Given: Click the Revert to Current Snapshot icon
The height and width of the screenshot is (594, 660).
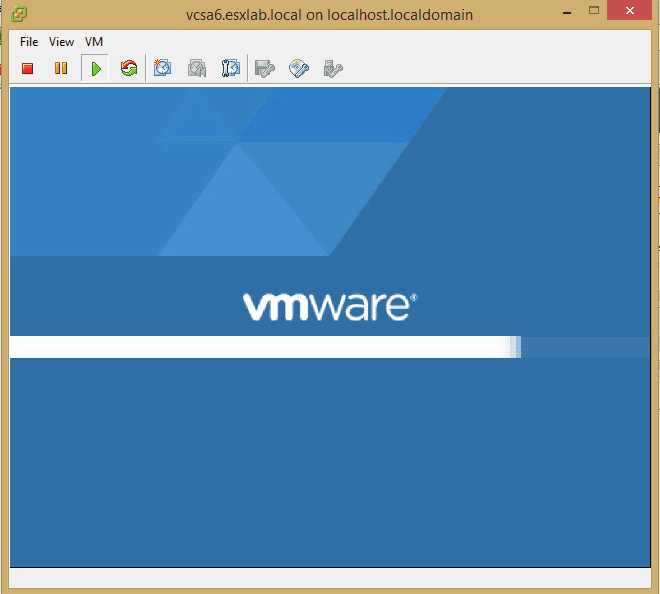Looking at the screenshot, I should [x=197, y=68].
